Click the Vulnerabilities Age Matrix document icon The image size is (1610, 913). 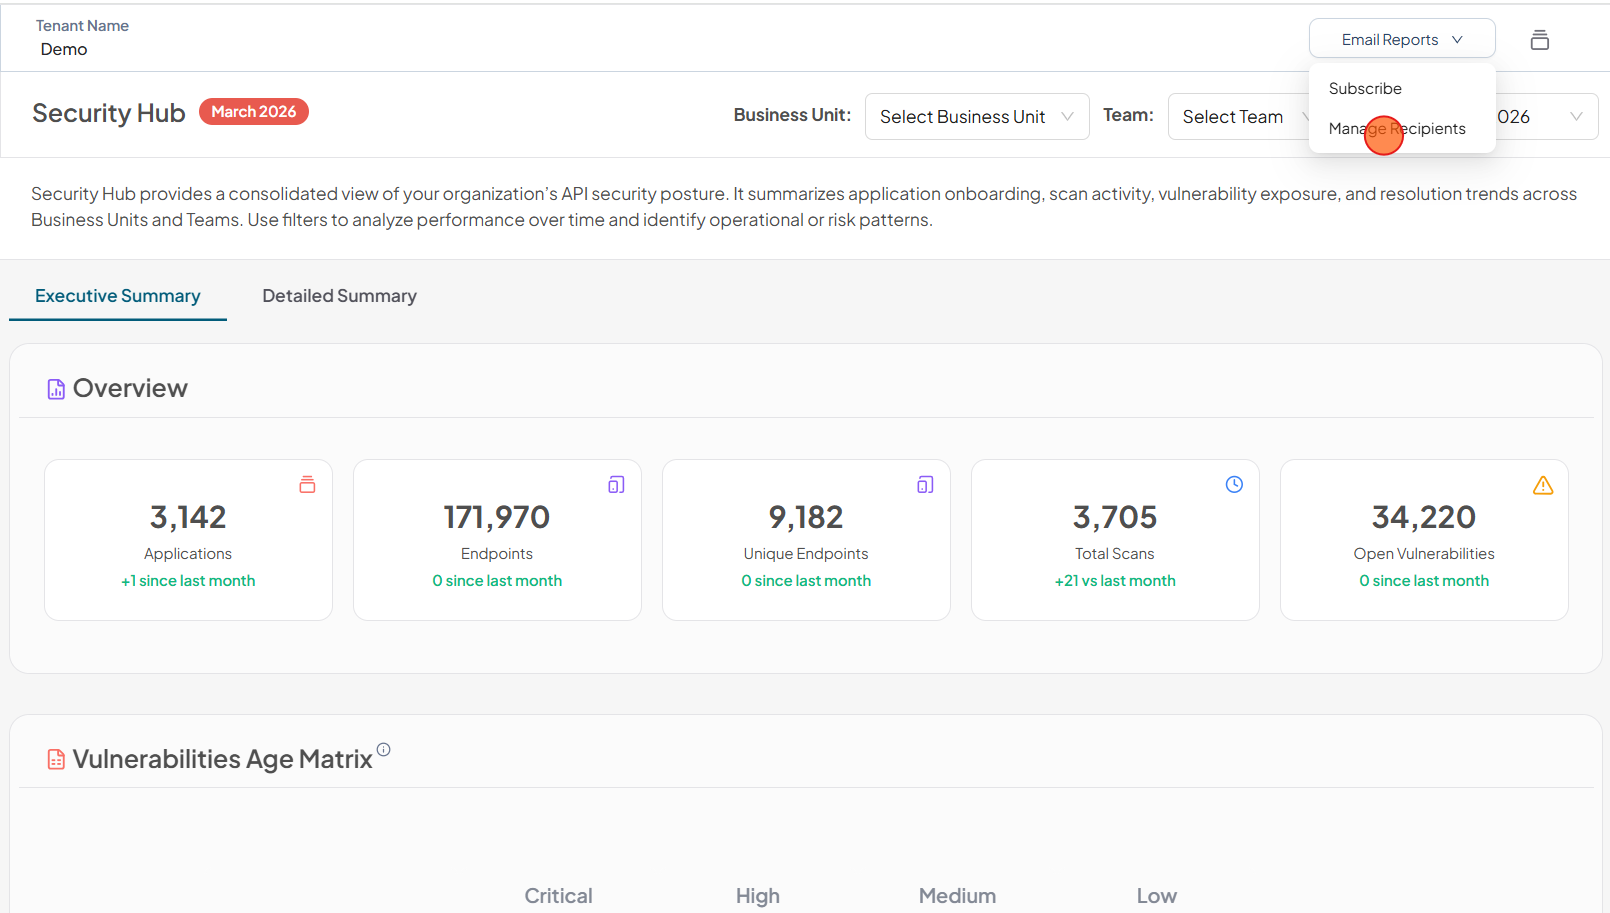[56, 760]
